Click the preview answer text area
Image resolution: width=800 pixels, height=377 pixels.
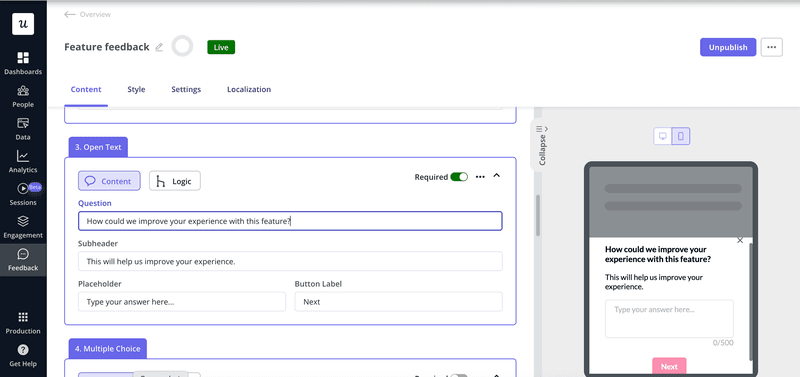tap(669, 318)
